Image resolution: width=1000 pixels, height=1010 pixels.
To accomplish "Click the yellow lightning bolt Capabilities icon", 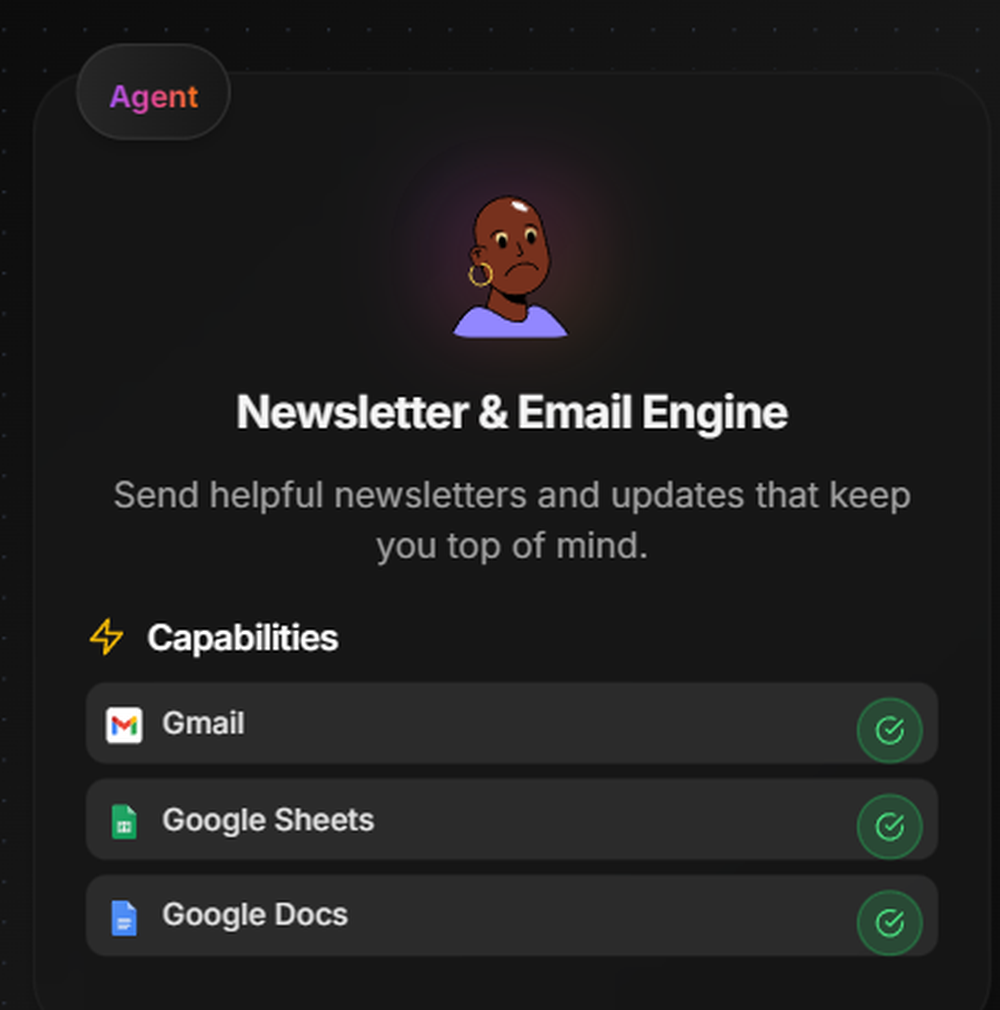I will 106,637.
